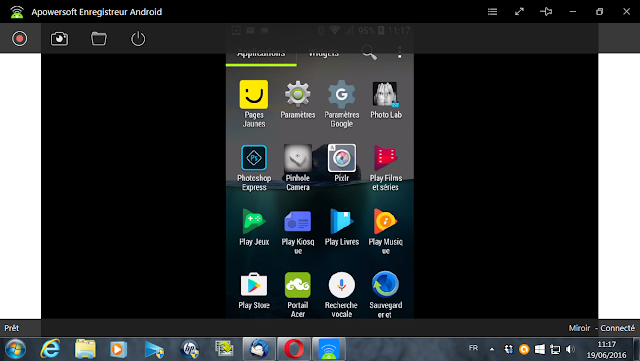Open the Play Store app

pos(254,291)
